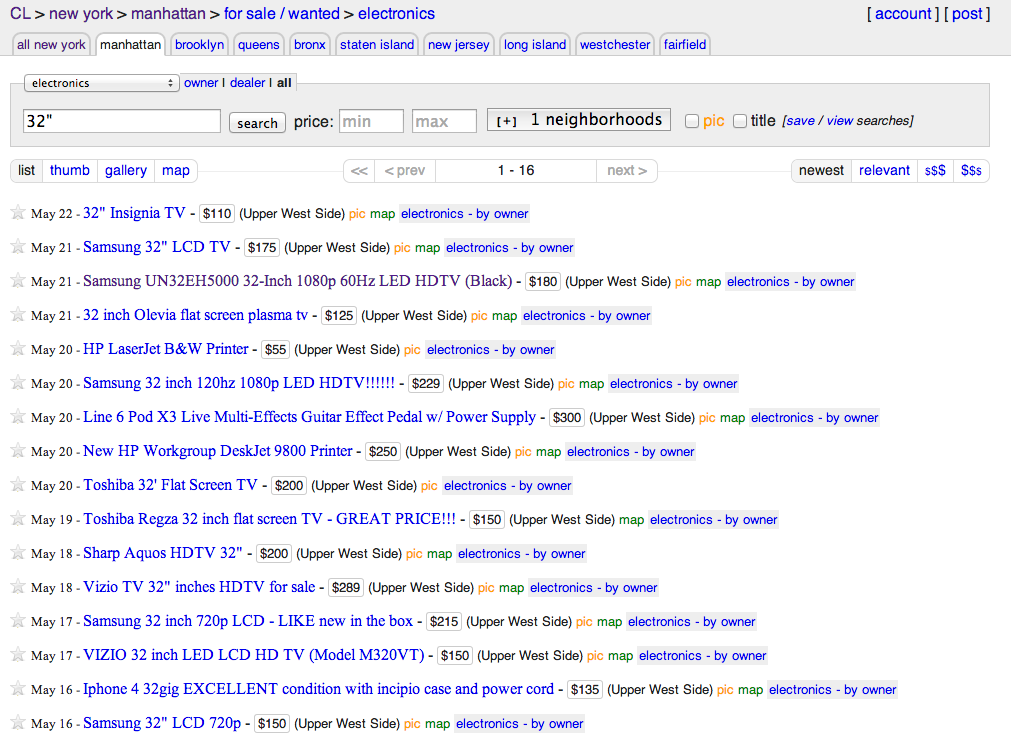Enable the title-only search checkbox
The width and height of the screenshot is (1011, 745).
[740, 121]
